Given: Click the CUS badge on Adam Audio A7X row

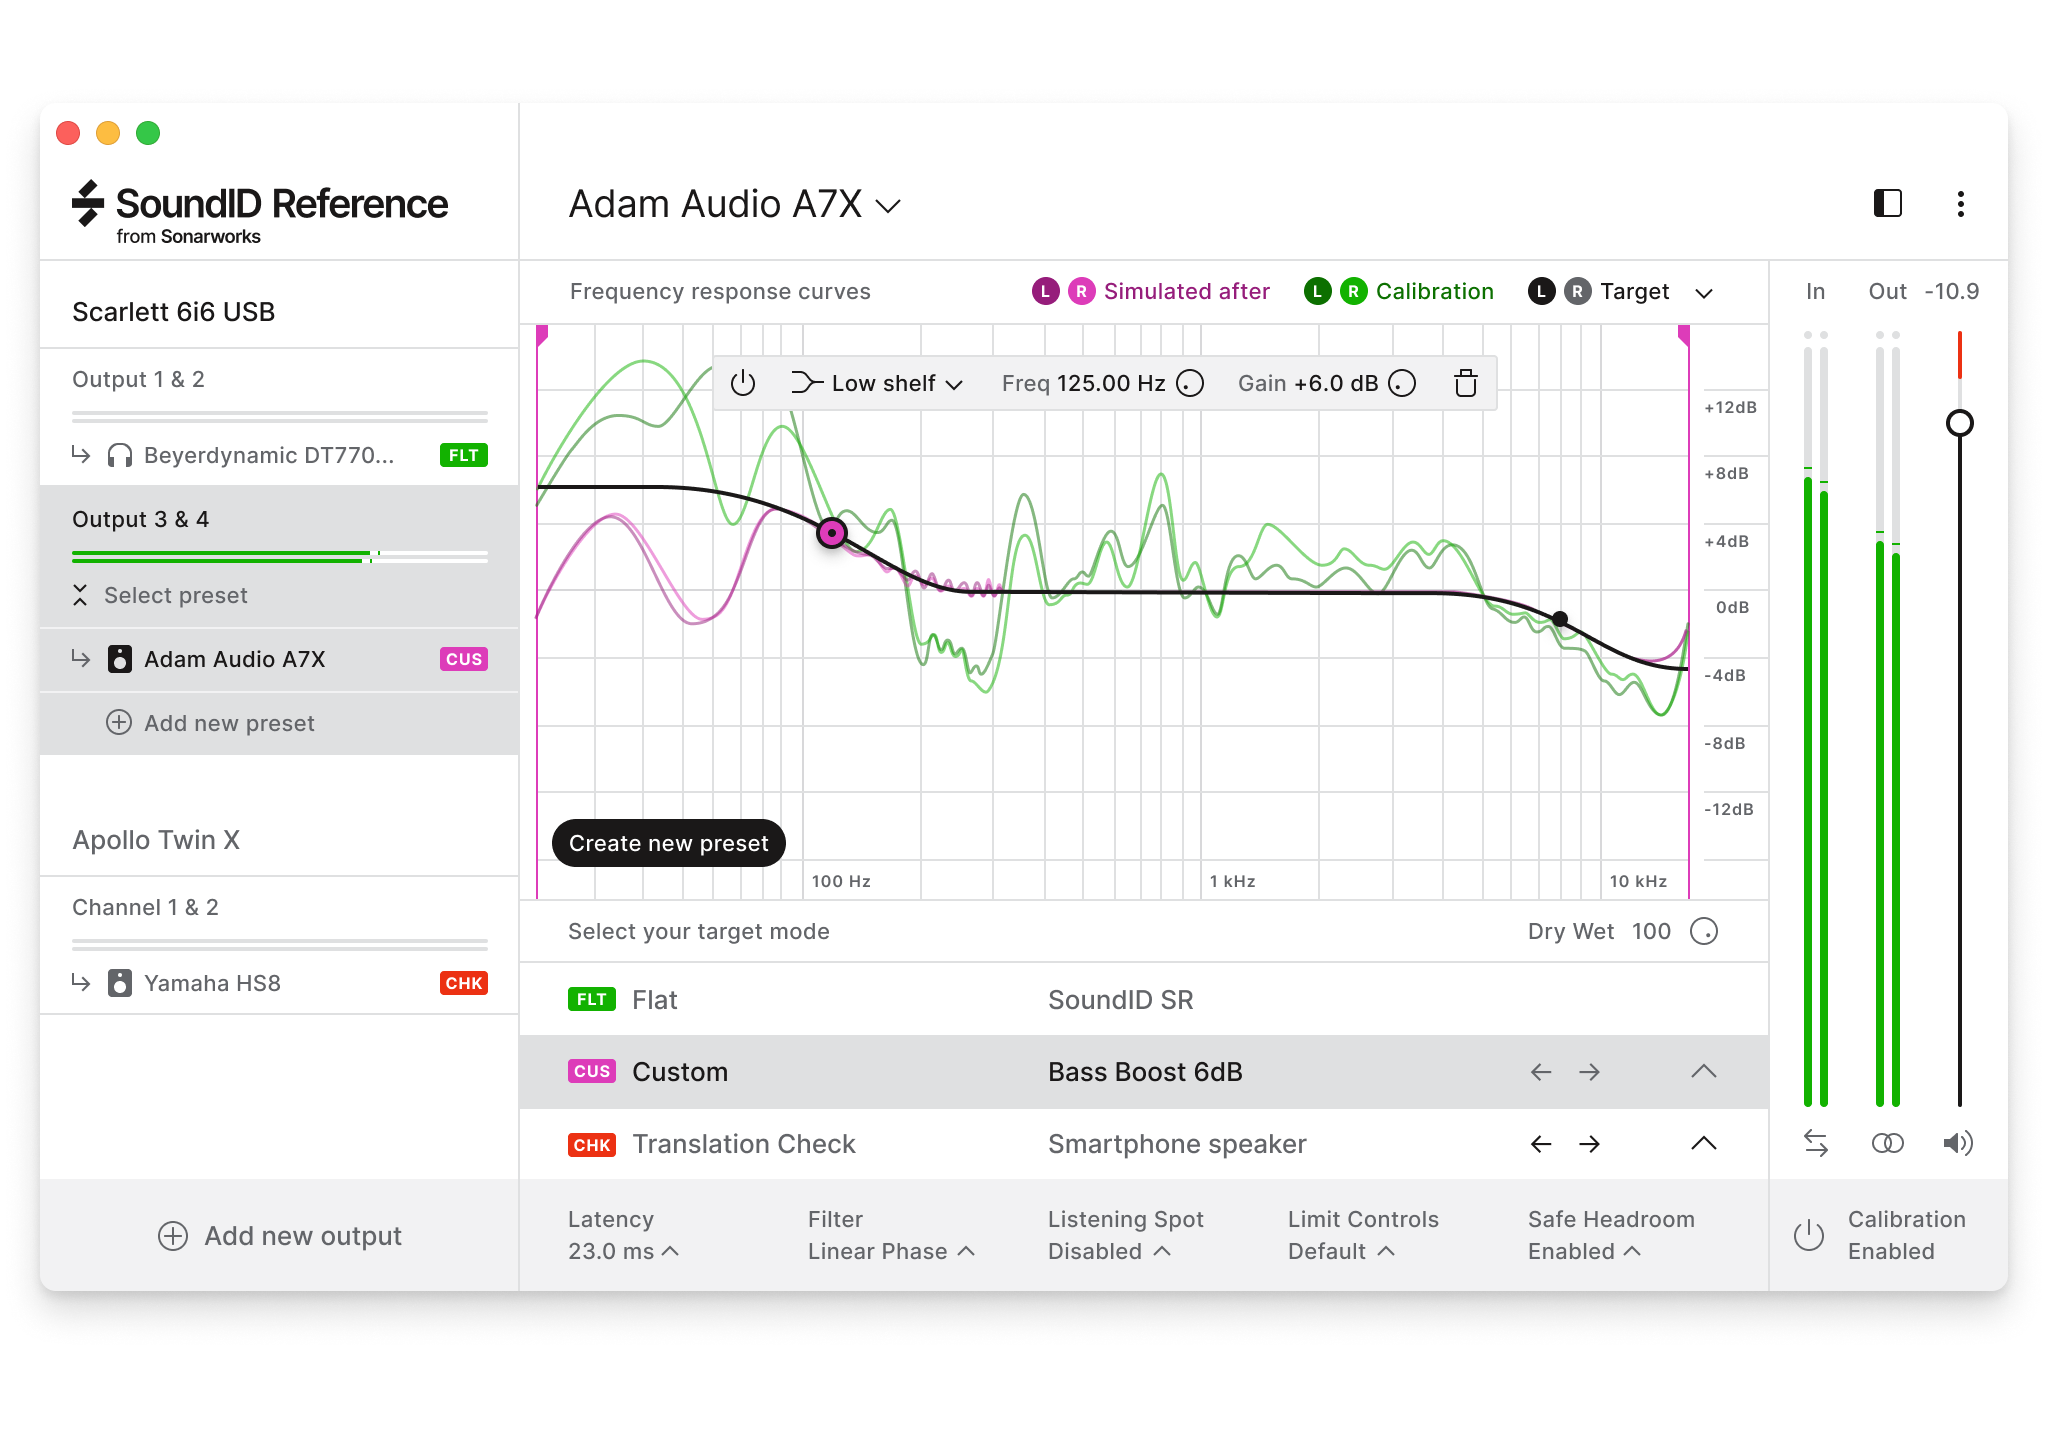Looking at the screenshot, I should [464, 659].
